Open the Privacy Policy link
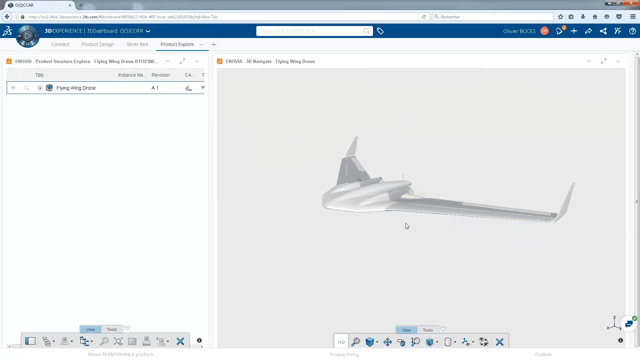The height and width of the screenshot is (360, 640). click(x=344, y=354)
